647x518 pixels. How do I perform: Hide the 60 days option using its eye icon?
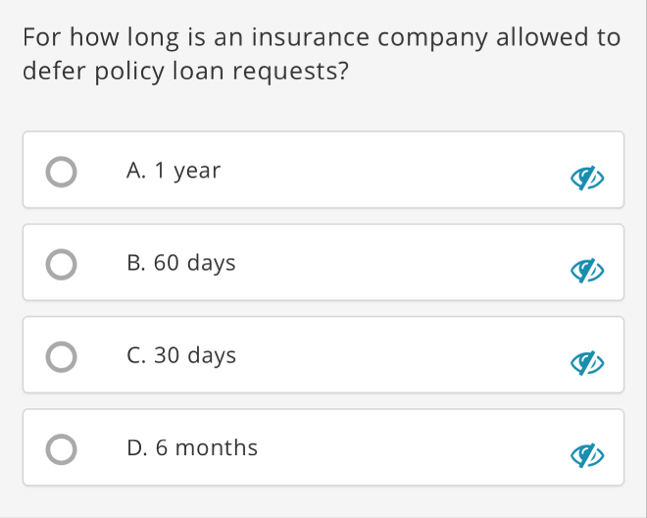tap(587, 270)
